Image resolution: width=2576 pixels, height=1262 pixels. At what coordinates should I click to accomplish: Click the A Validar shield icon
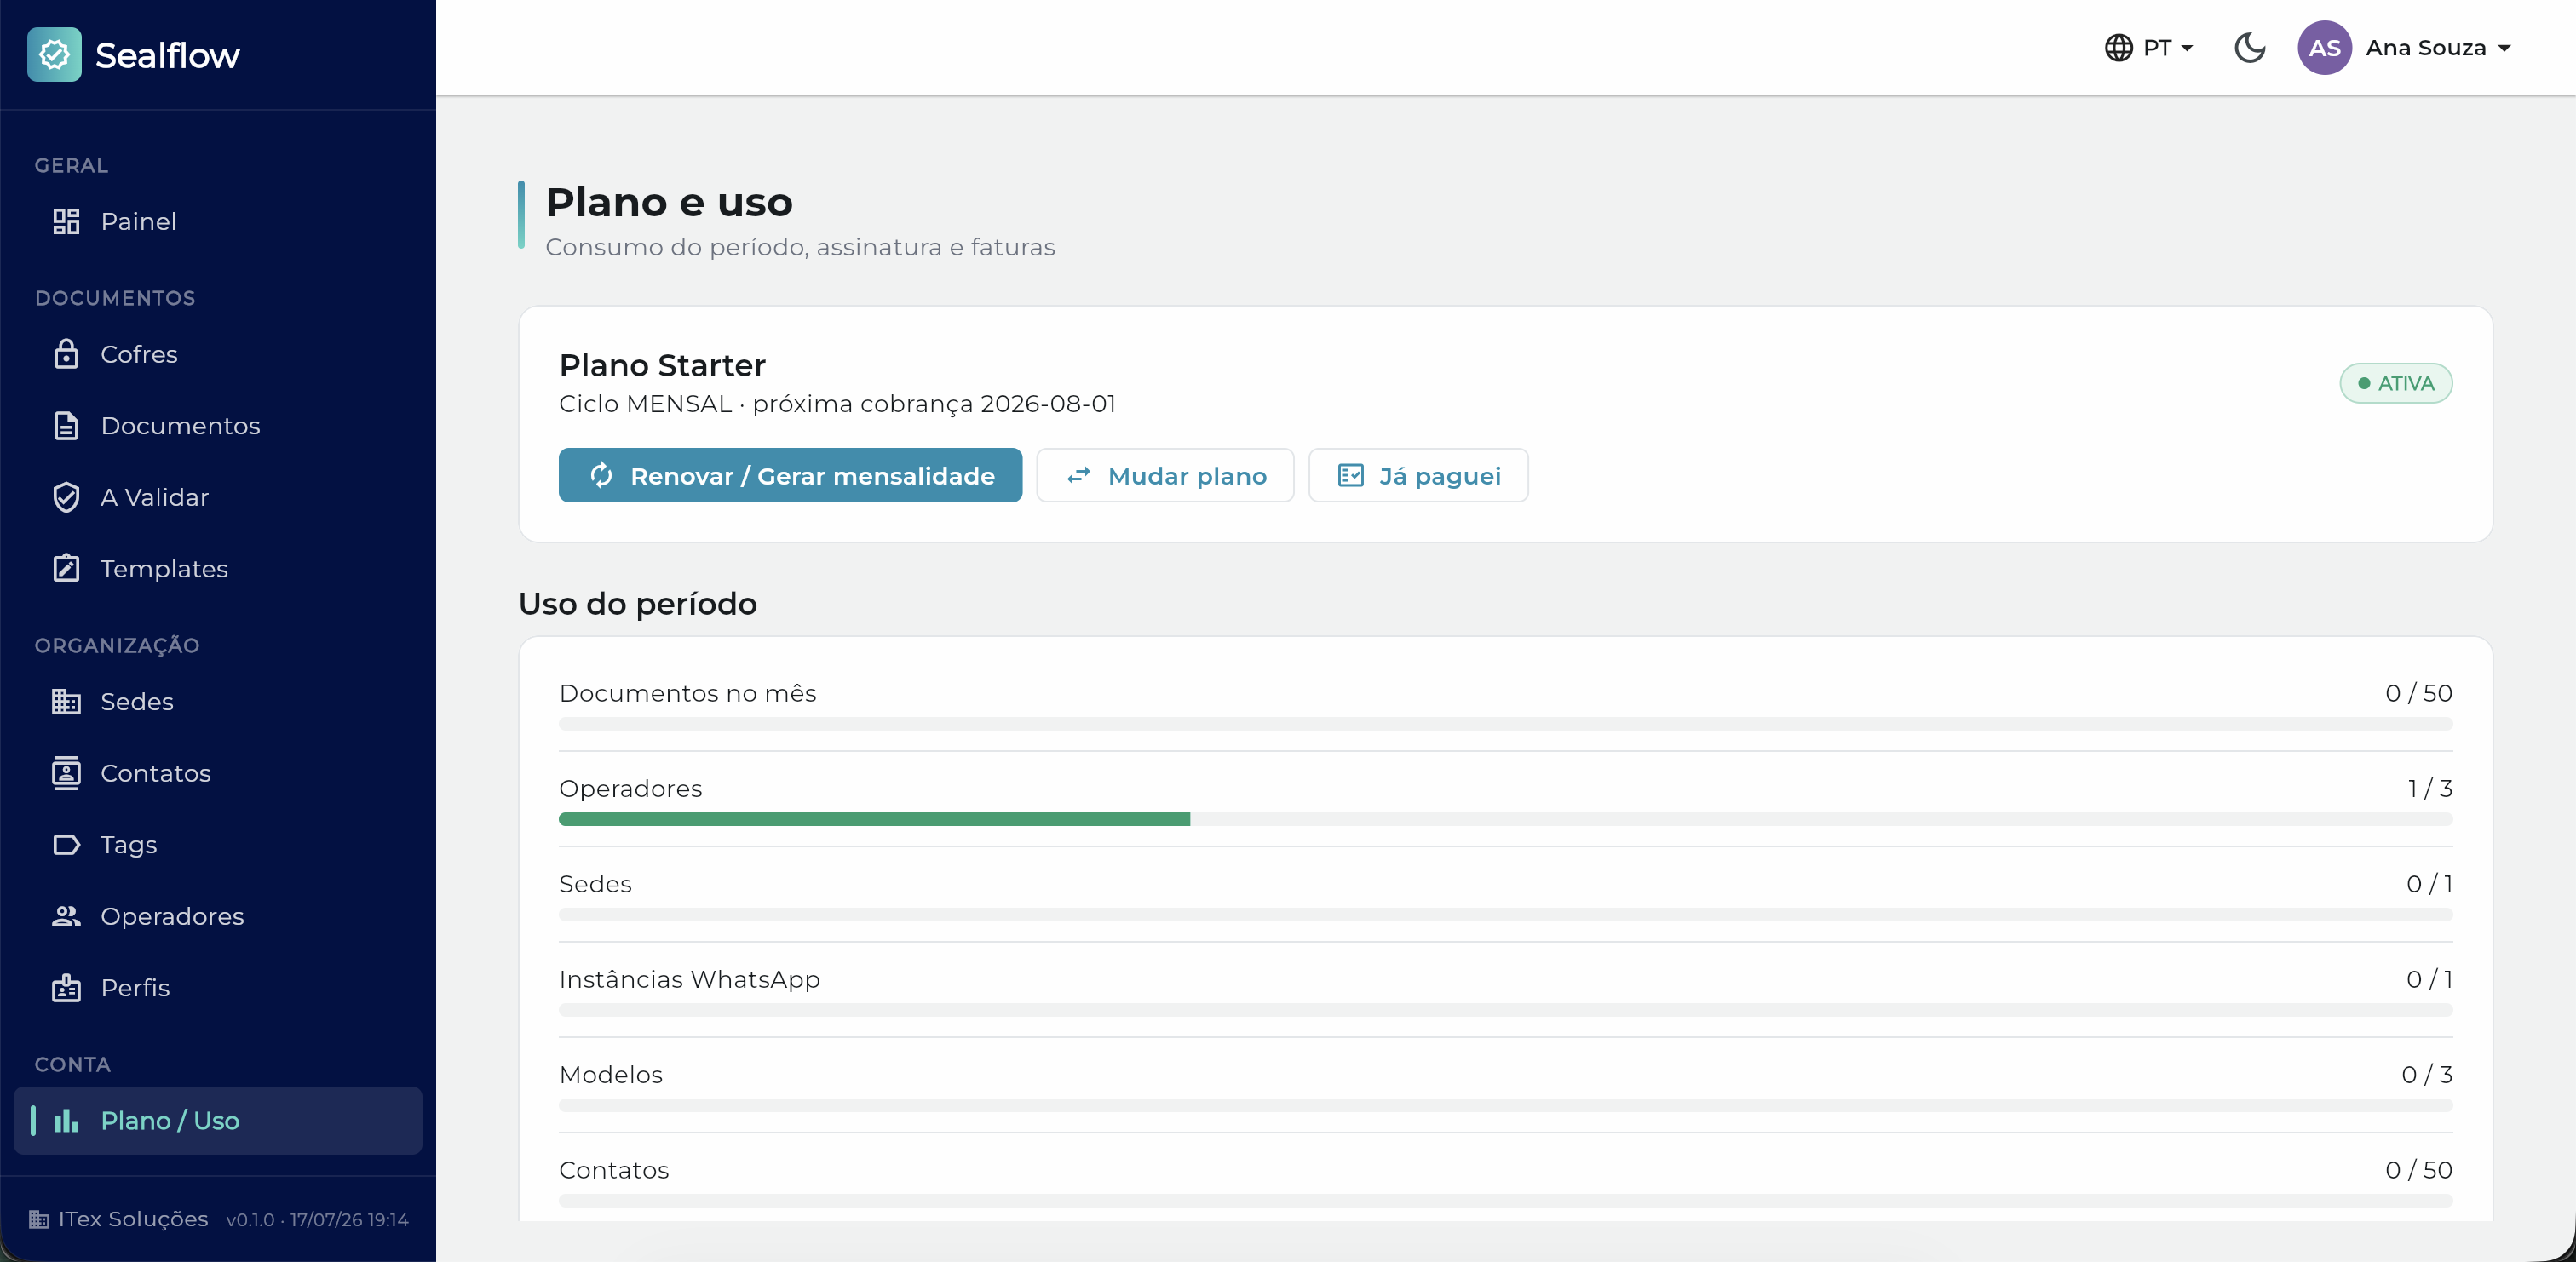pyautogui.click(x=66, y=497)
